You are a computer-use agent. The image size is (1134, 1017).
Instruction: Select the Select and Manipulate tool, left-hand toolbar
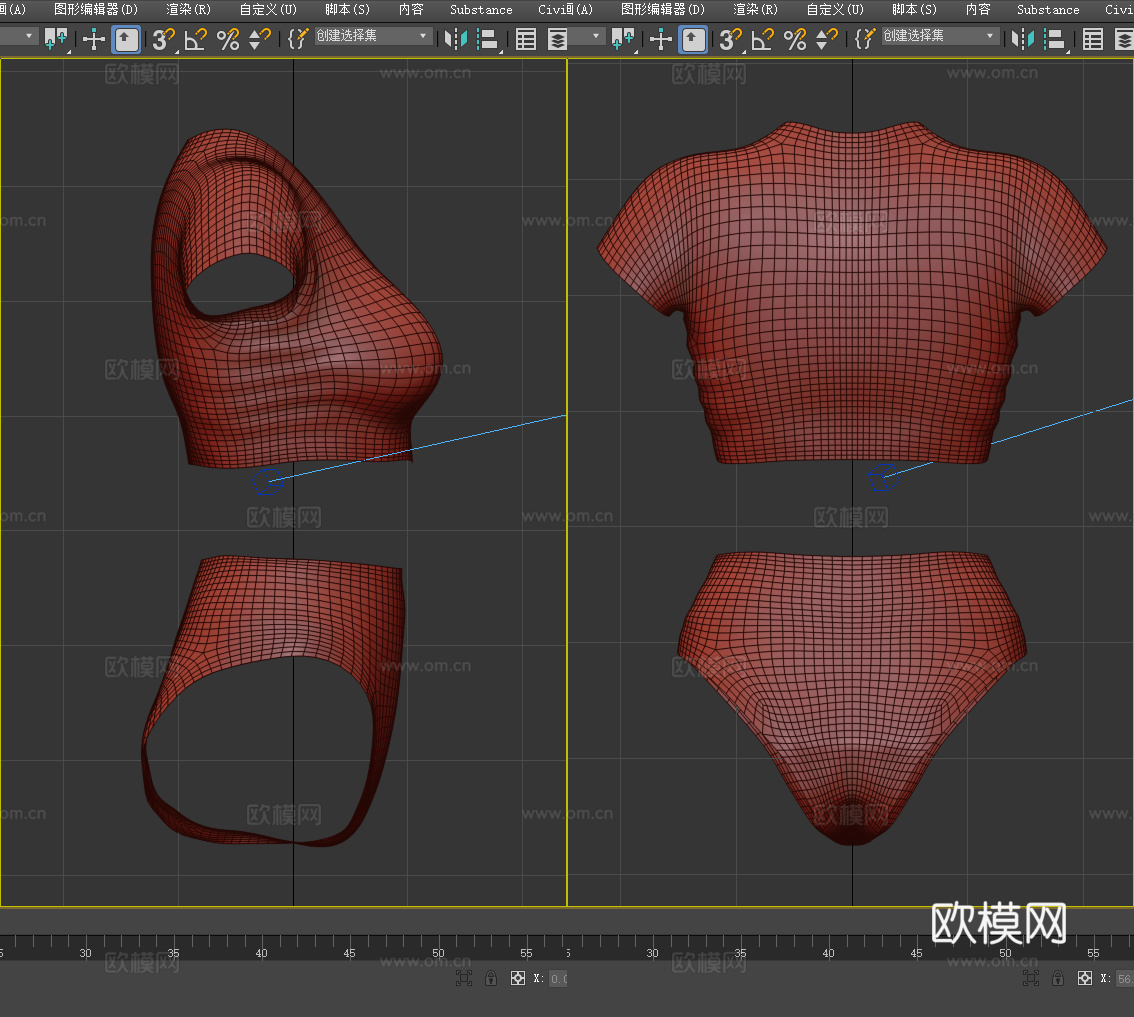point(94,39)
